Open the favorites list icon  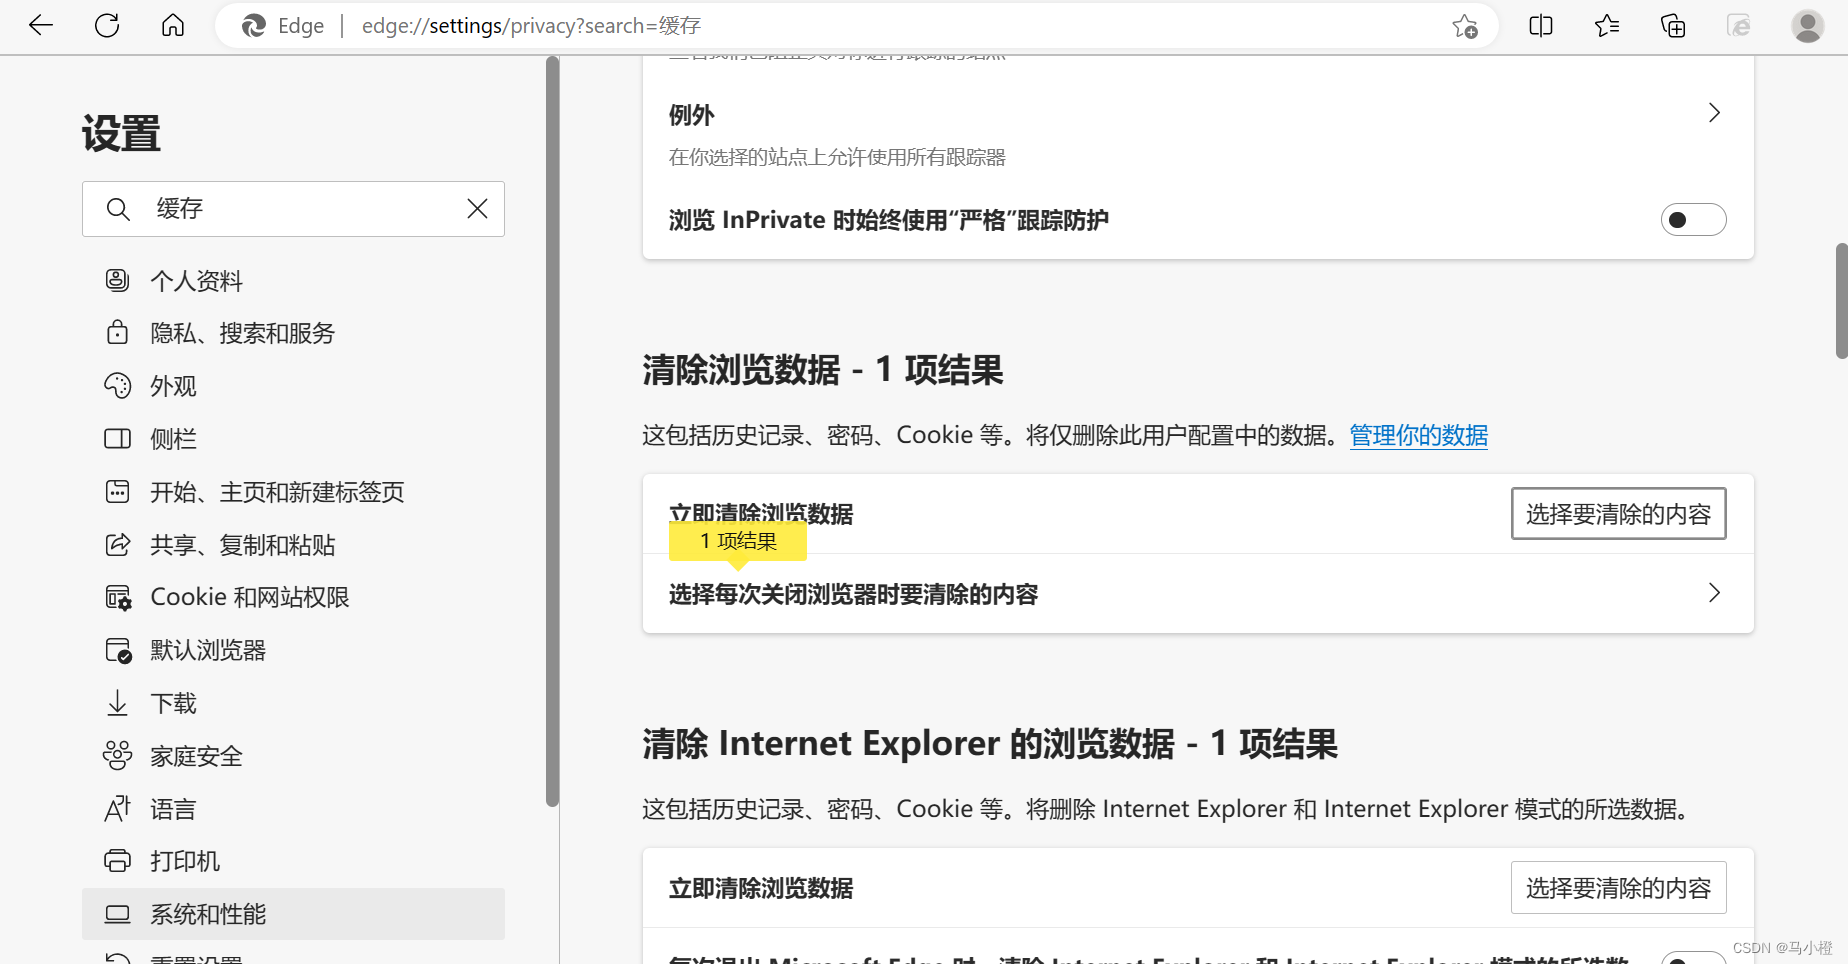click(1606, 26)
